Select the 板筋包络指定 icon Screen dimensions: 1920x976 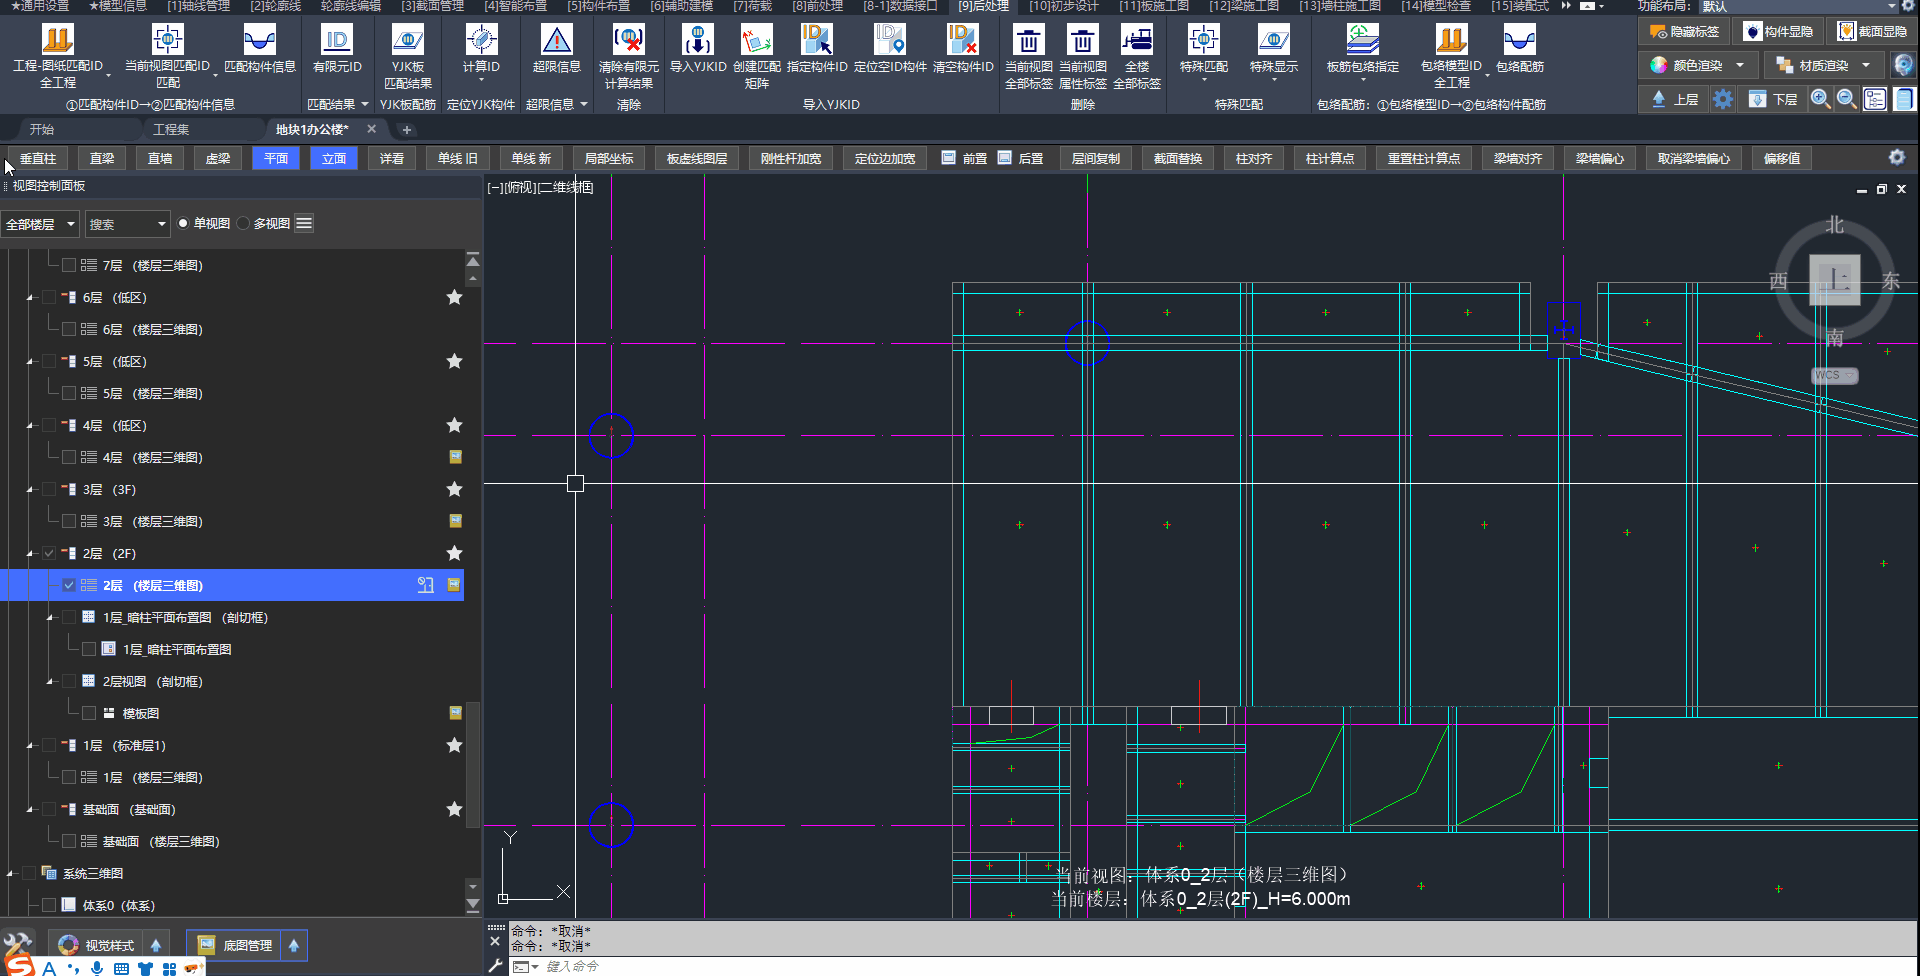1362,41
